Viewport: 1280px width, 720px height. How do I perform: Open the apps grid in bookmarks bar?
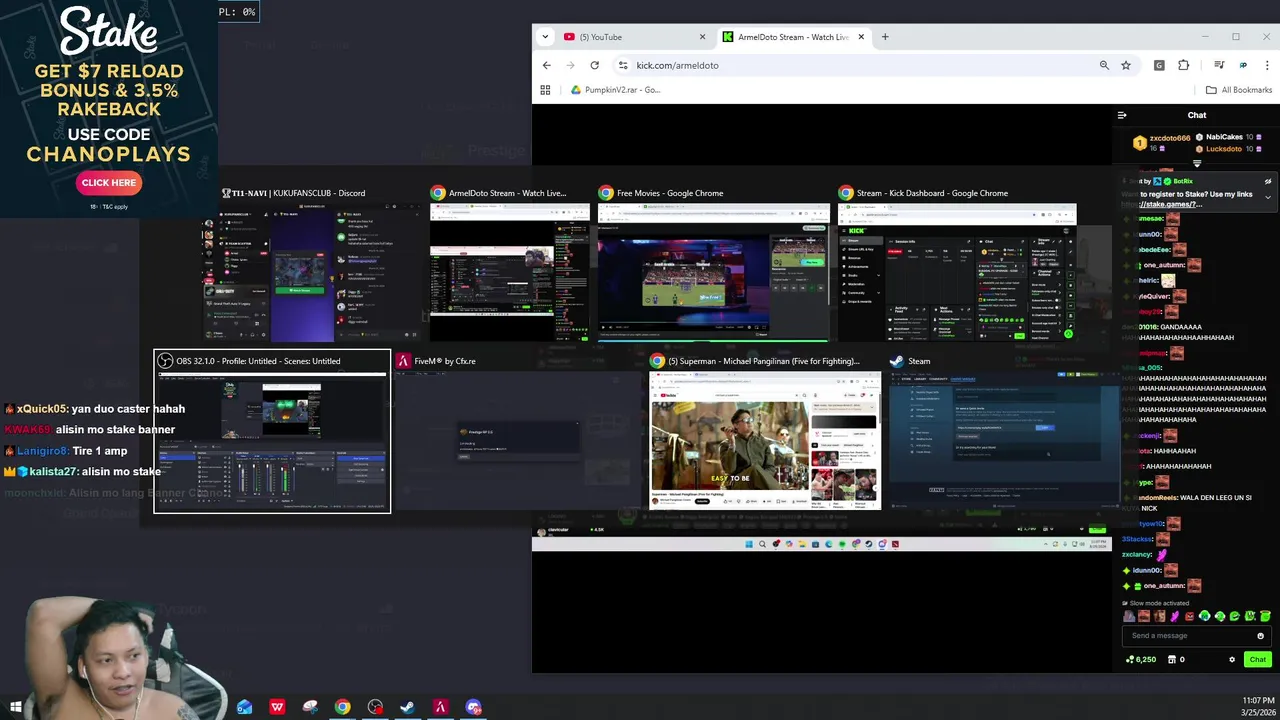545,90
